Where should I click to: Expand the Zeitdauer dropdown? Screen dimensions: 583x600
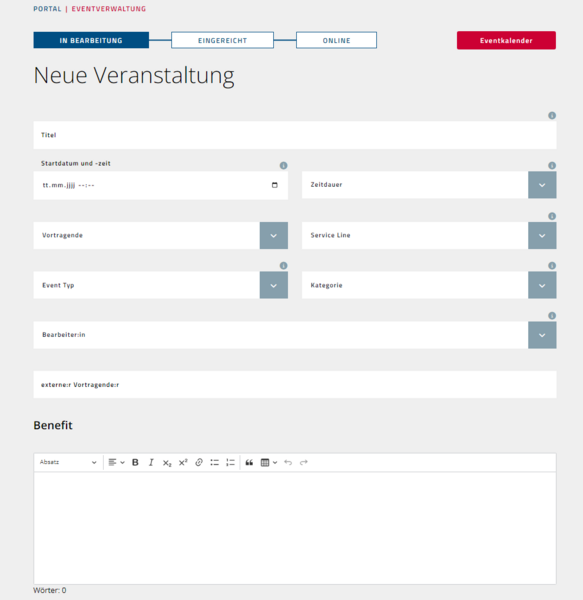pos(542,185)
